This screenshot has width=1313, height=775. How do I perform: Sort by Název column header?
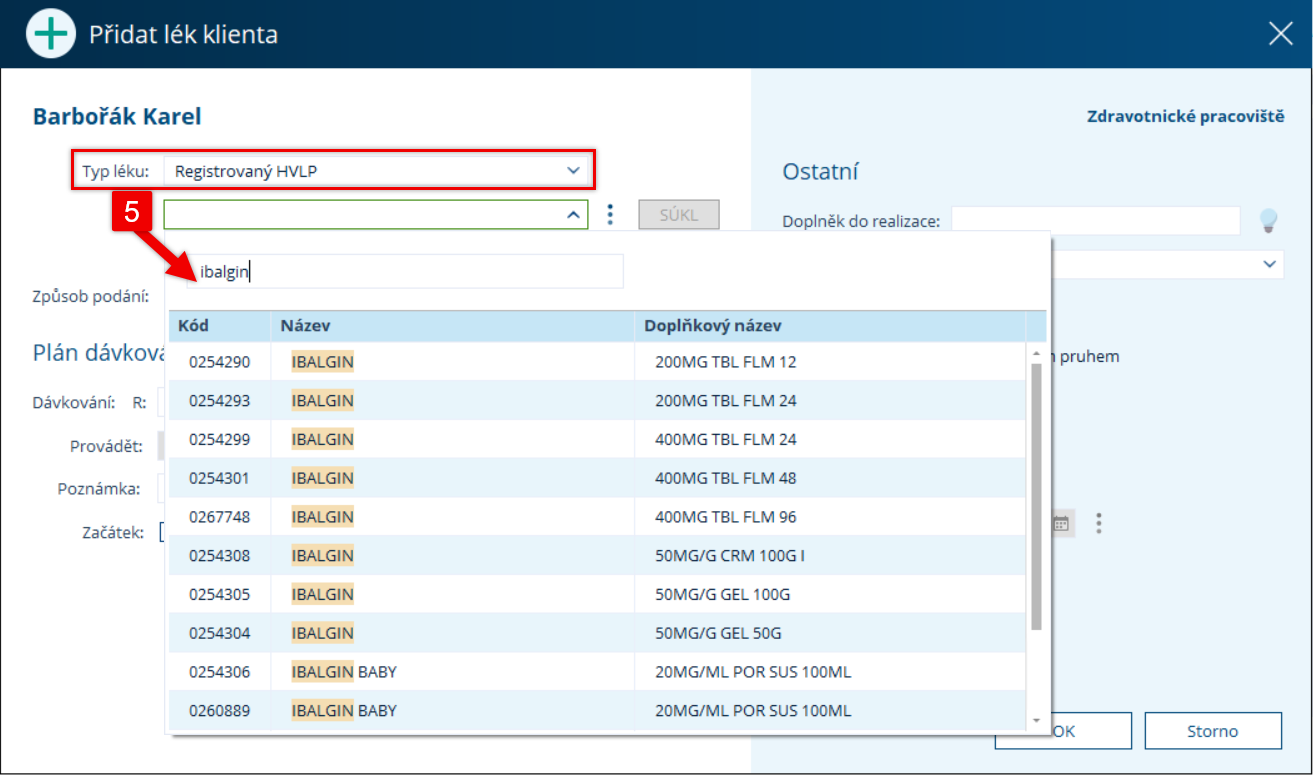453,326
